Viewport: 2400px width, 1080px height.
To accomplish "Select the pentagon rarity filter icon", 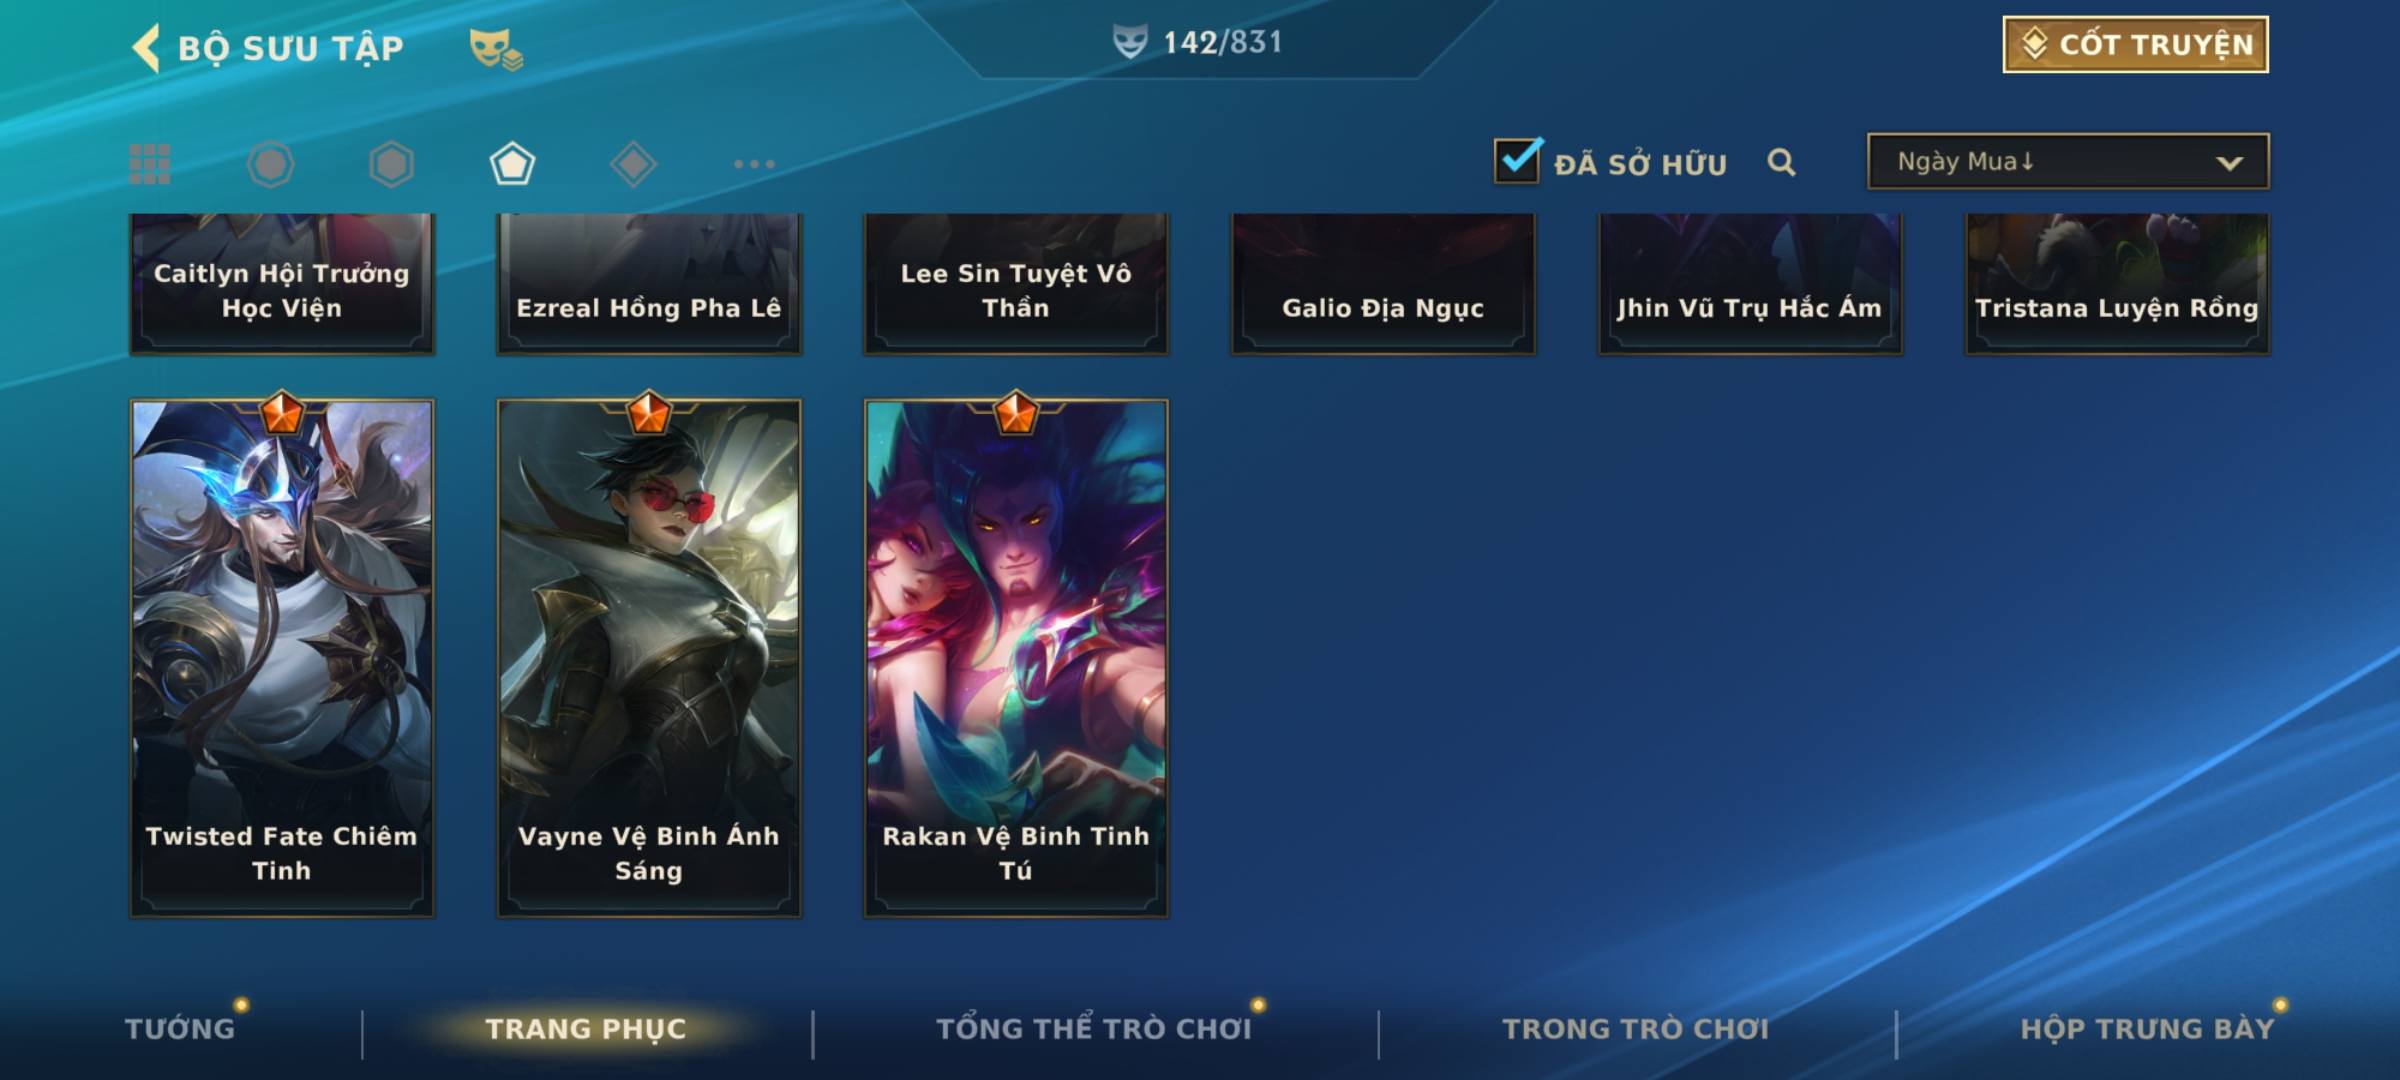I will (512, 164).
